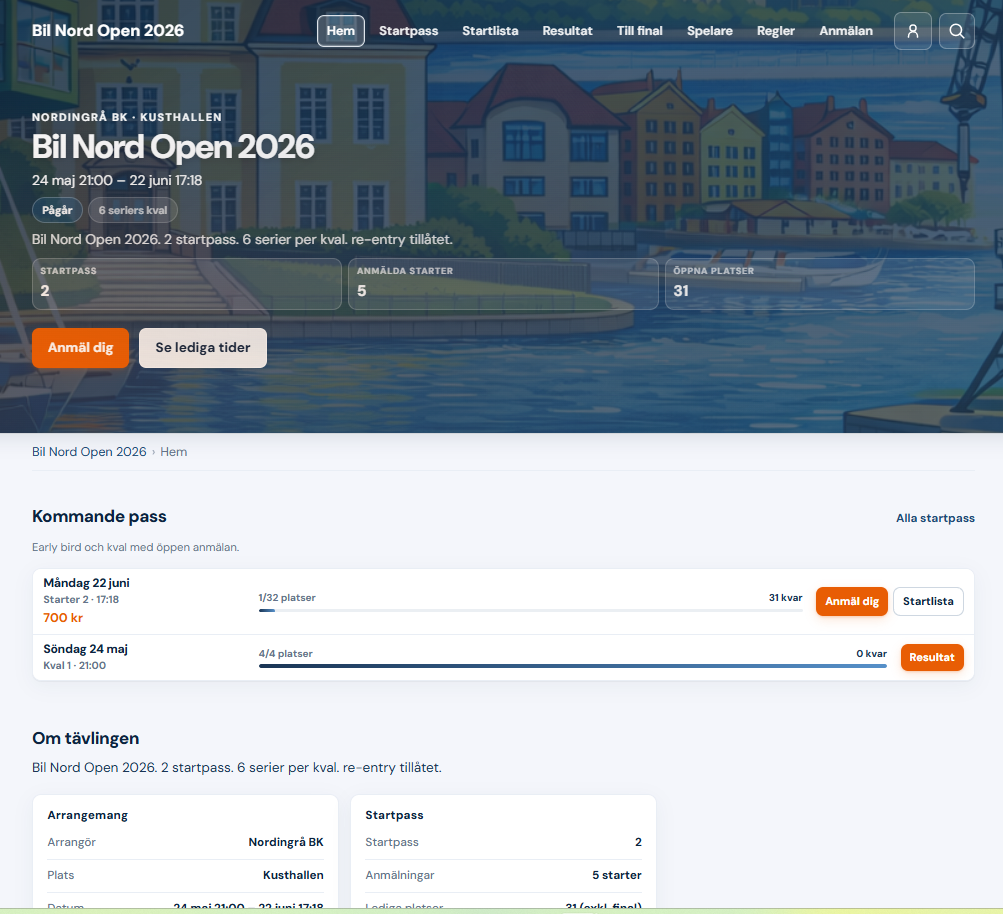Viewport: 1003px width, 914px height.
Task: Click the orange Anmäl dig hero button
Action: pyautogui.click(x=81, y=348)
